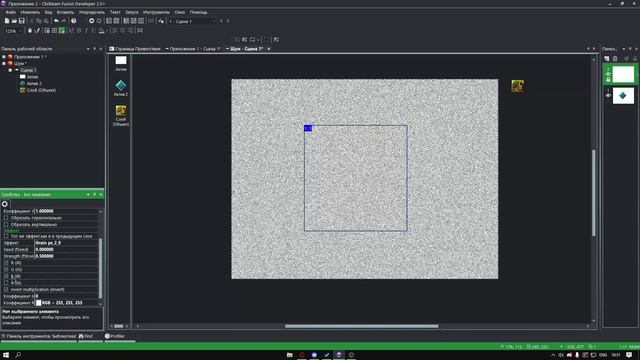Click the Undo arrow icon
The height and width of the screenshot is (360, 640).
click(56, 21)
